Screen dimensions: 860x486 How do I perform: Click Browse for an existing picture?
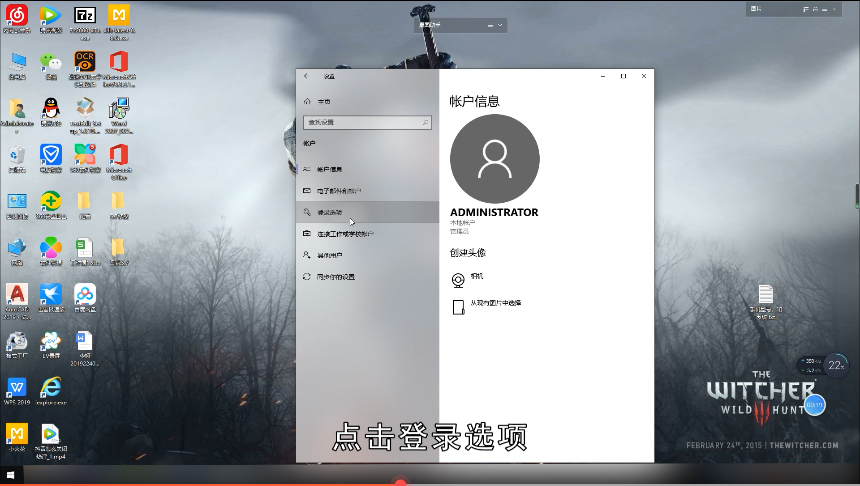point(486,306)
